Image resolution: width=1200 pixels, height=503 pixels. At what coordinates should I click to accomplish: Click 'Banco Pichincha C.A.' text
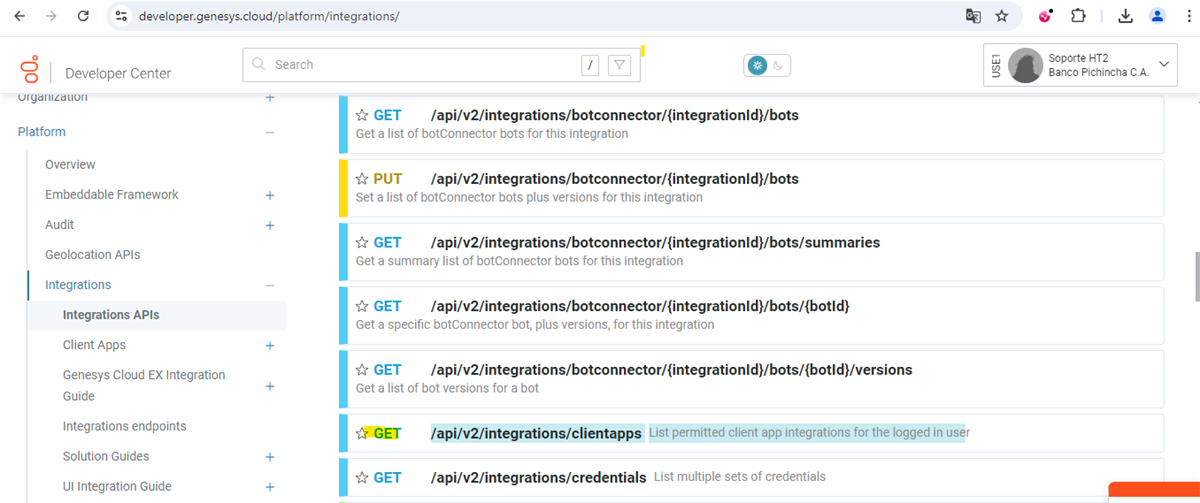pyautogui.click(x=1098, y=73)
